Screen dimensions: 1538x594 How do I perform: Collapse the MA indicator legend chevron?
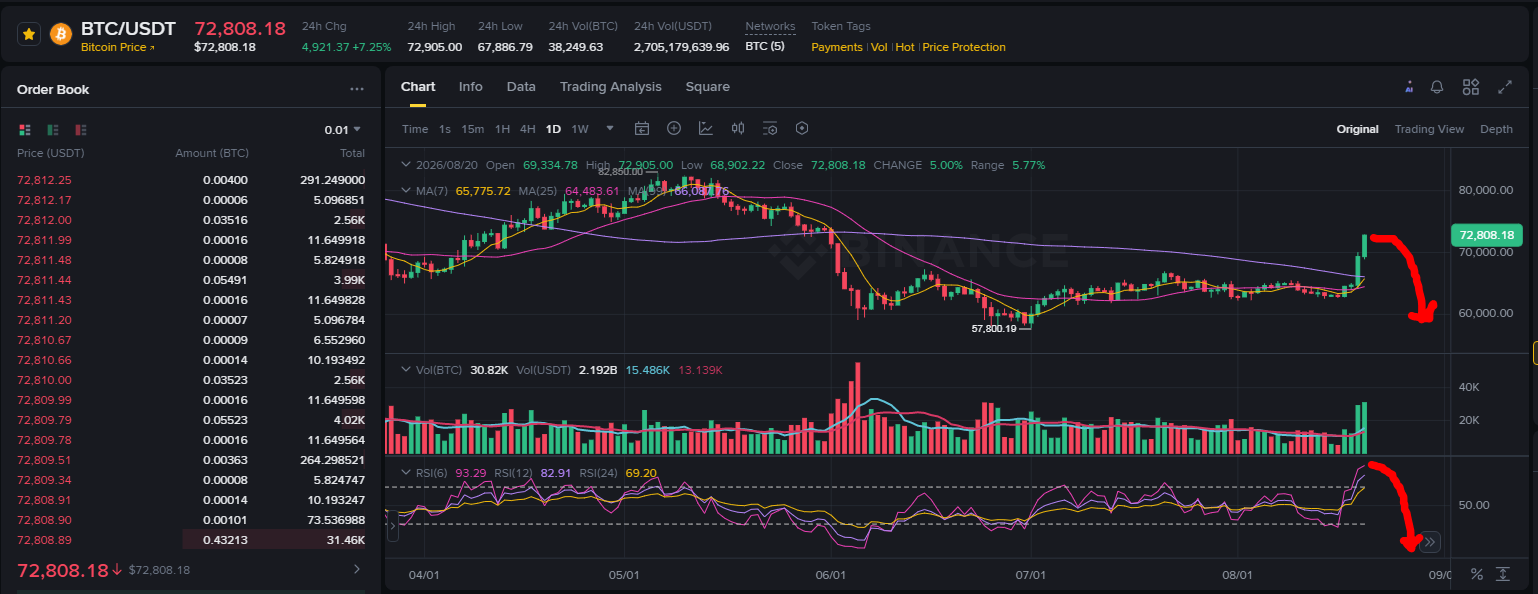click(x=405, y=190)
